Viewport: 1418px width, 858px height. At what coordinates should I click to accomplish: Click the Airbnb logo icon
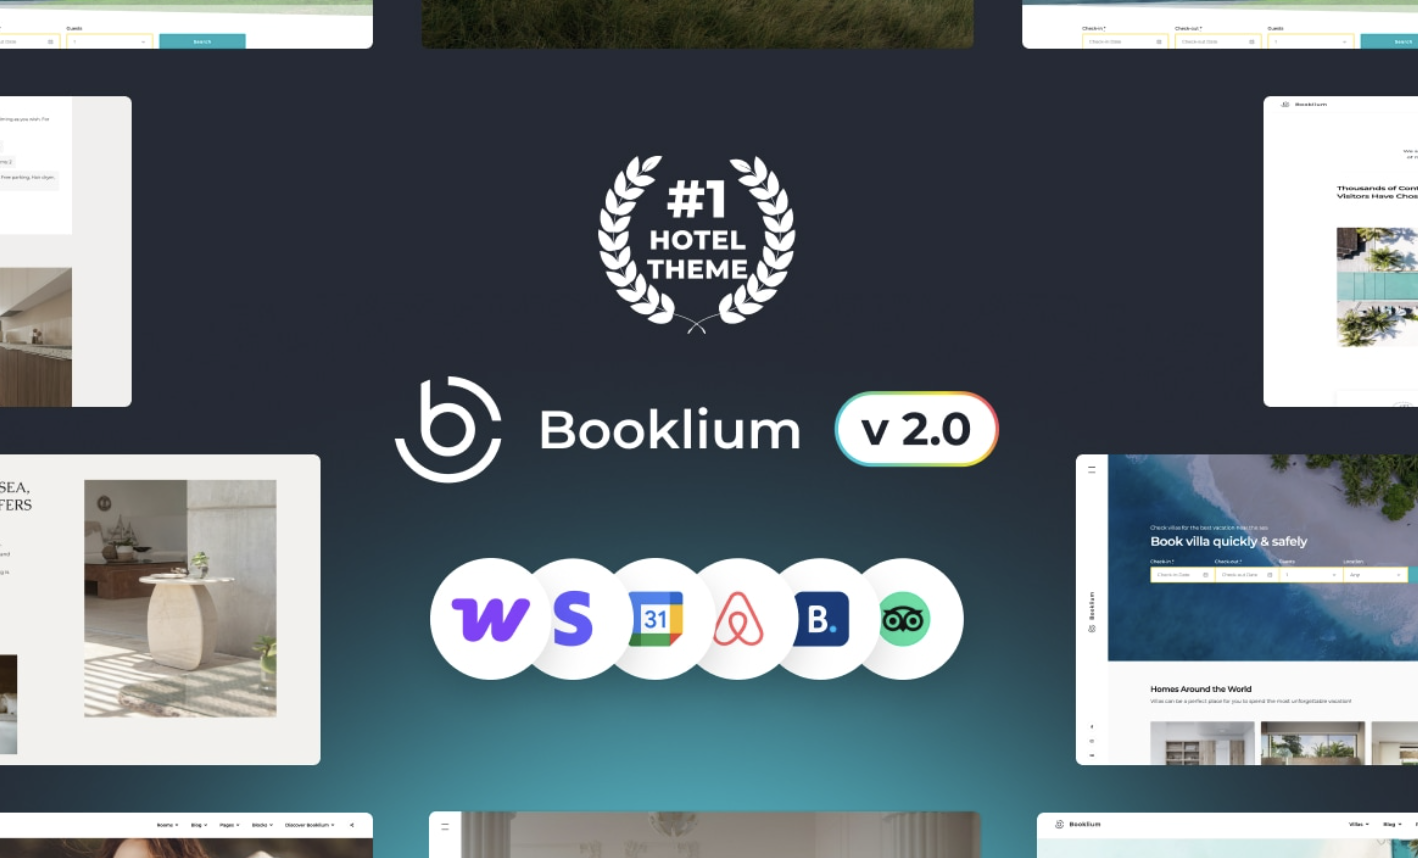(738, 619)
